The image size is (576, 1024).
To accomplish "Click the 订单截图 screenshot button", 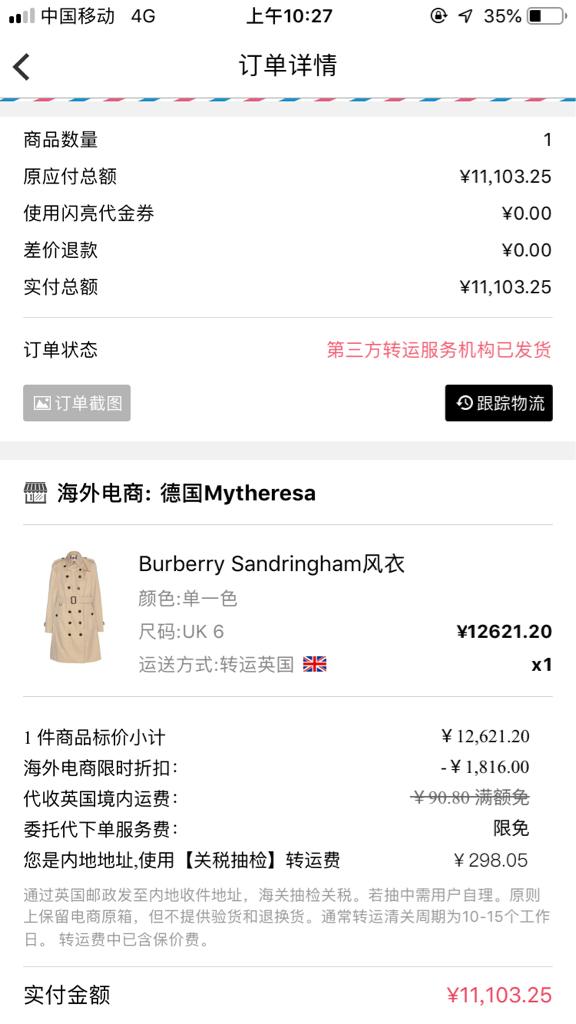I will (x=77, y=403).
